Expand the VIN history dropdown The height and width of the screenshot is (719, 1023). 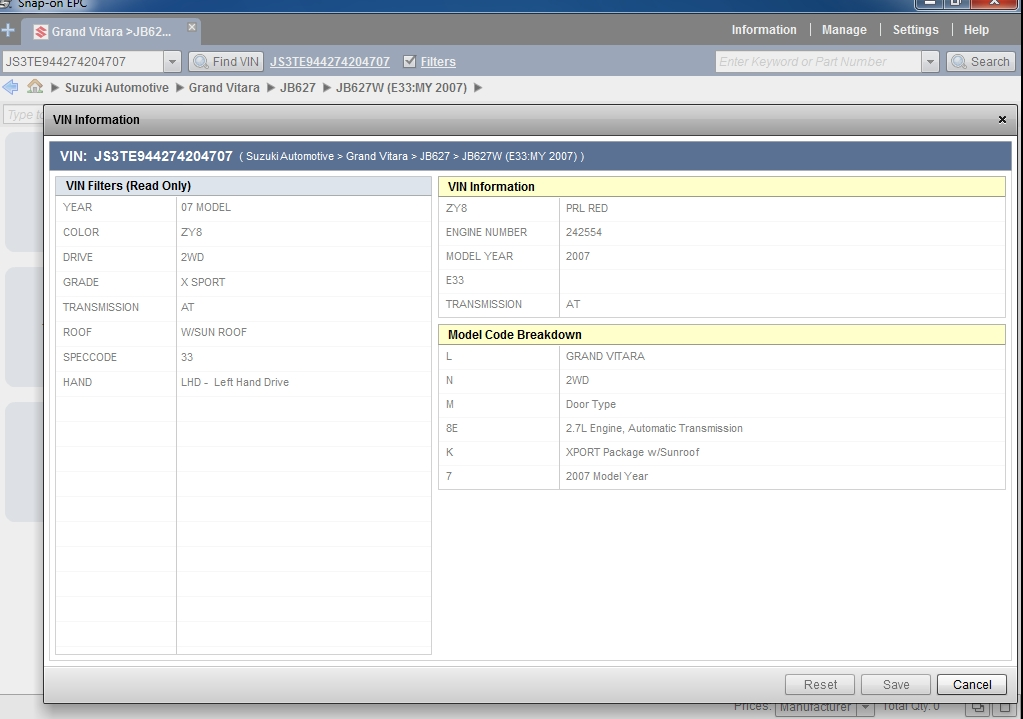pyautogui.click(x=172, y=62)
